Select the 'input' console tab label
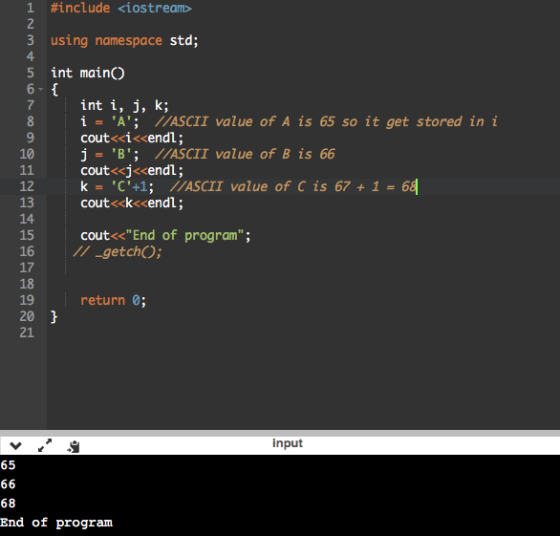Screen dimensions: 560x536 tap(287, 443)
